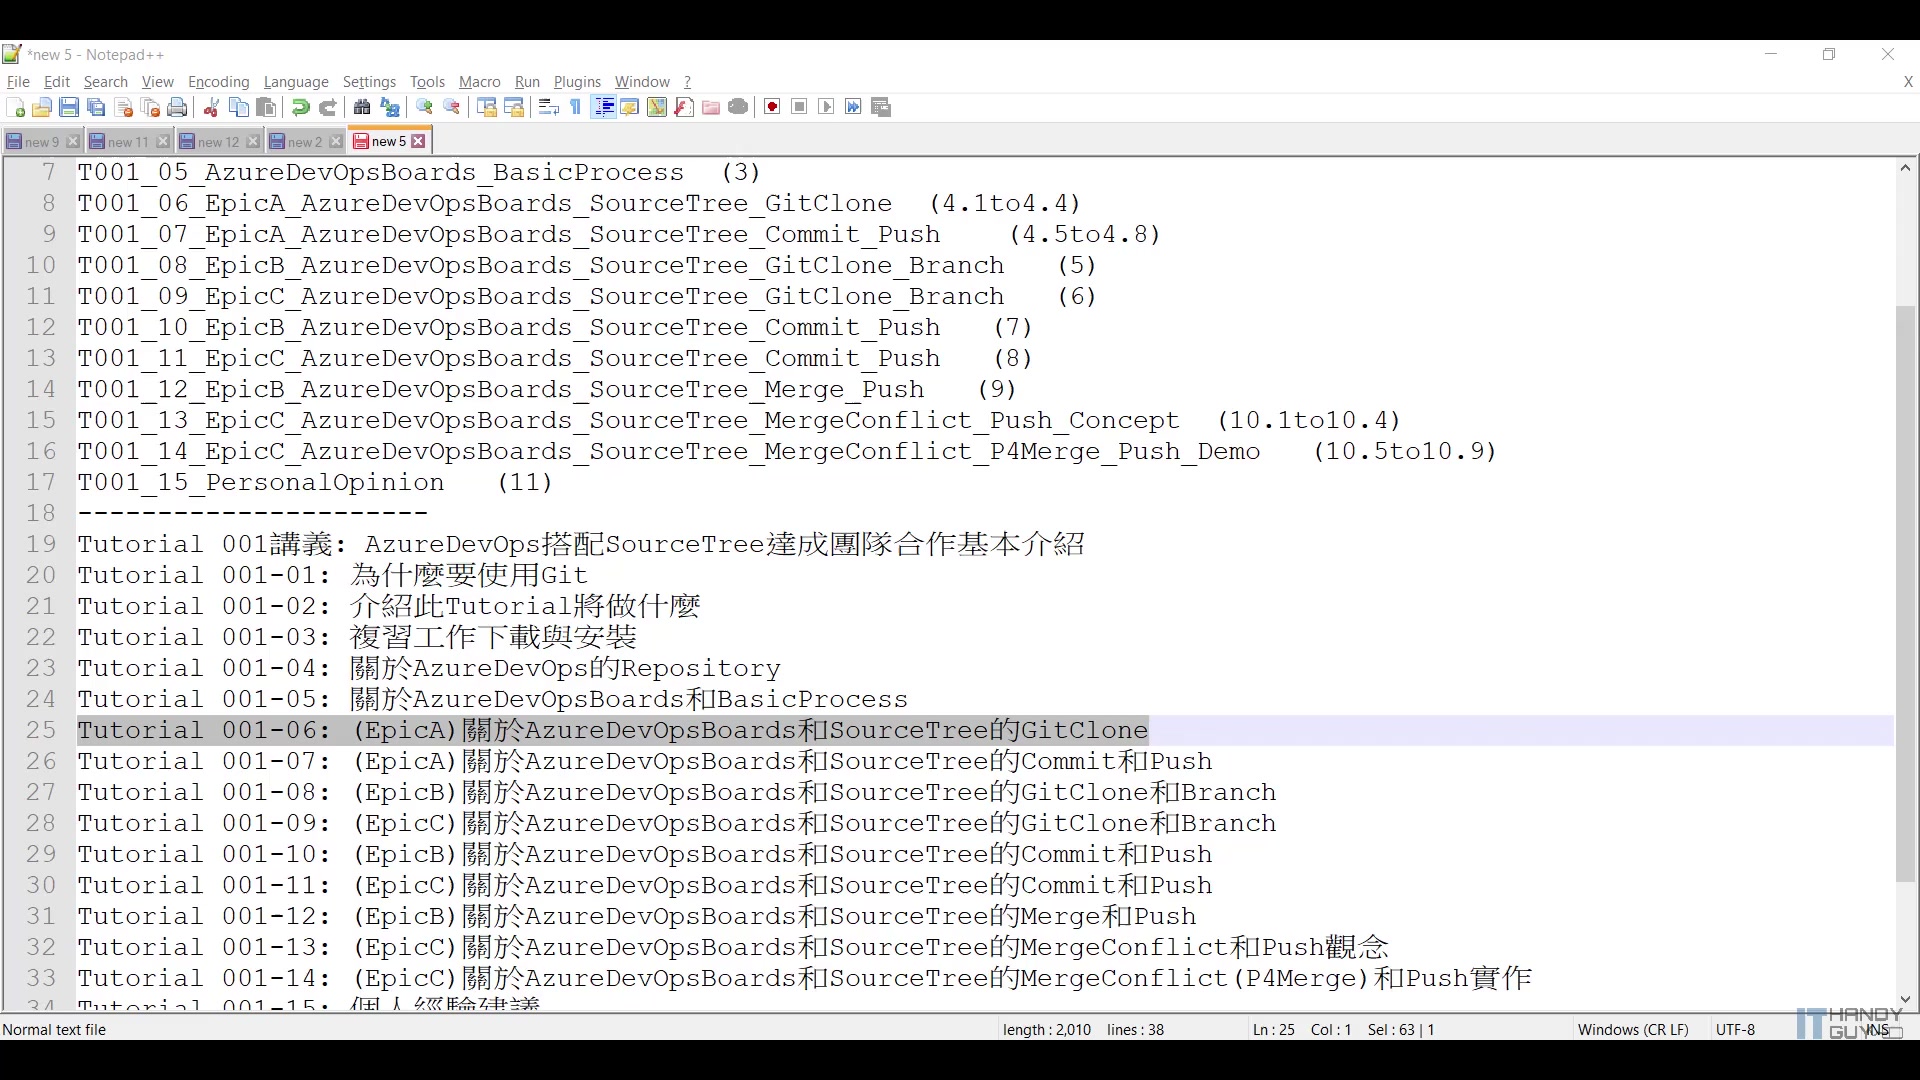Open the Print toolbar icon

point(176,107)
